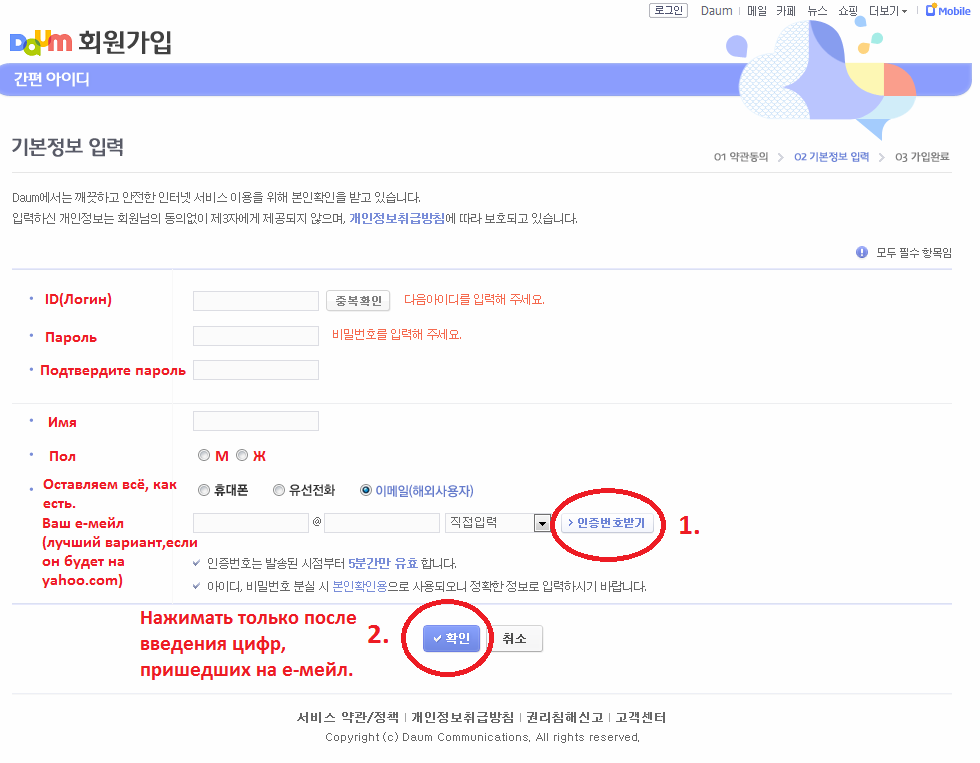Viewport: 980px width, 763px height.
Task: Open the 더보기 dropdown menu
Action: click(x=888, y=11)
